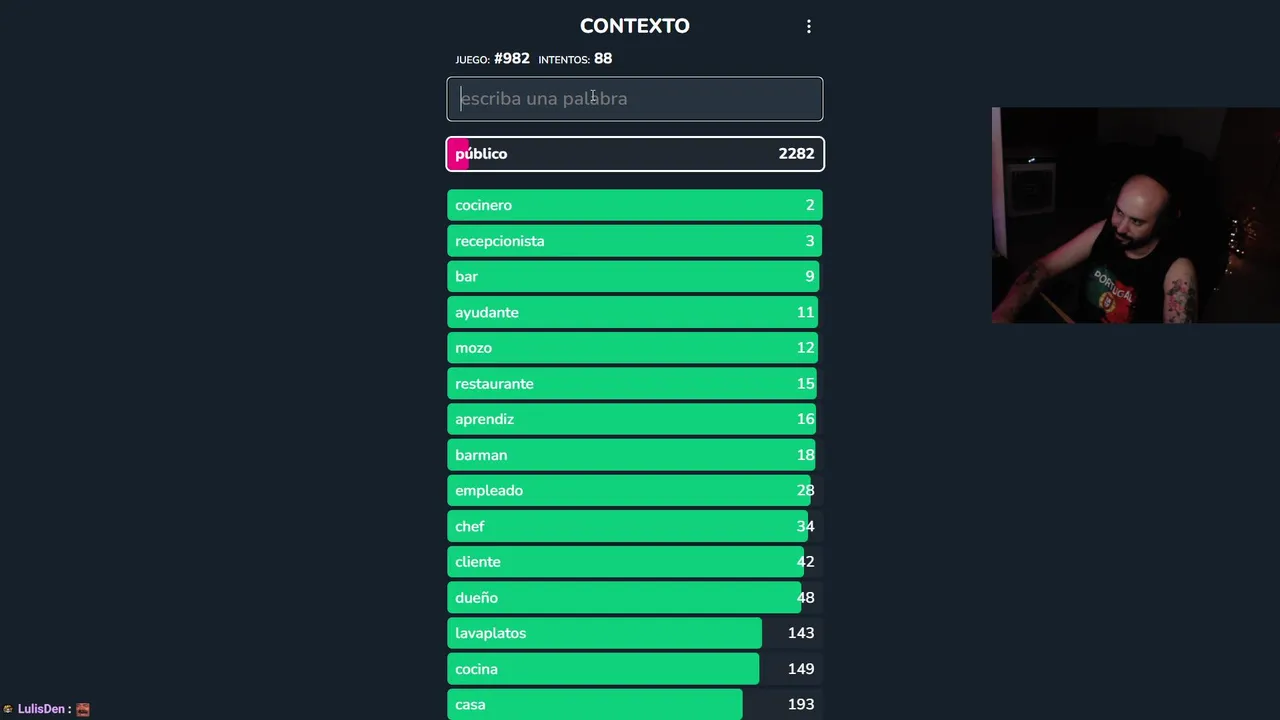Click the CONTEXTO game title

point(635,26)
